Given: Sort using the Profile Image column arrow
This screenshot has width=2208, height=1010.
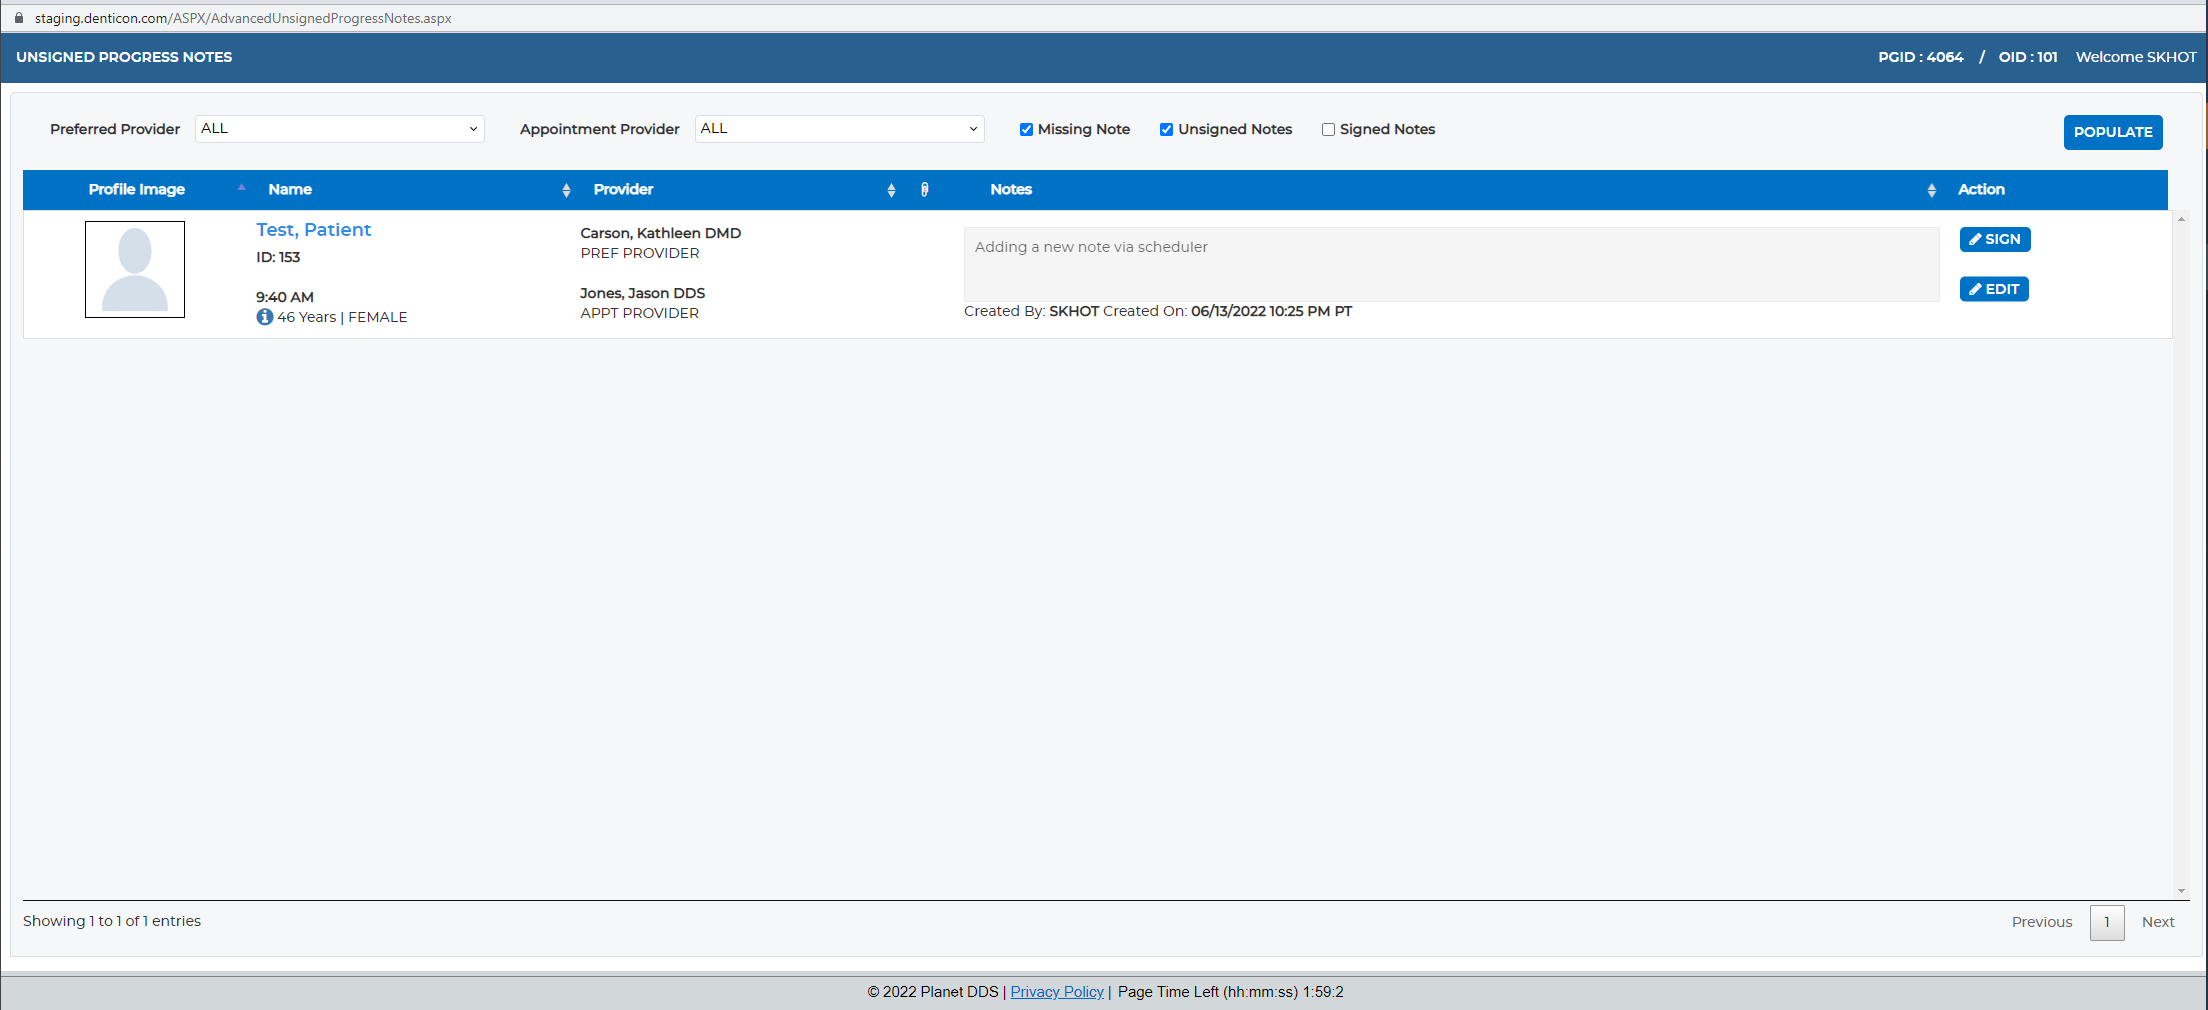Looking at the screenshot, I should point(241,187).
